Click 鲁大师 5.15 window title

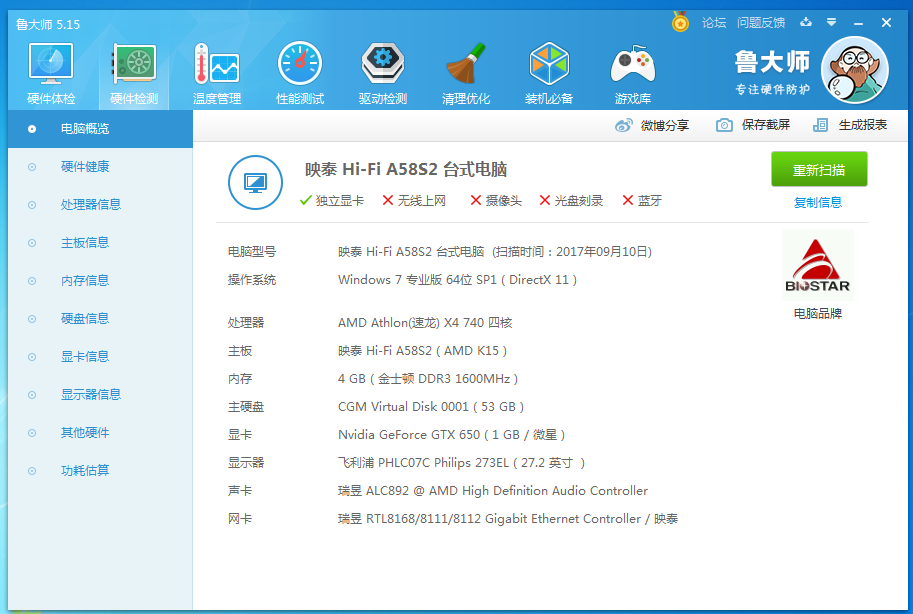[x=48, y=24]
